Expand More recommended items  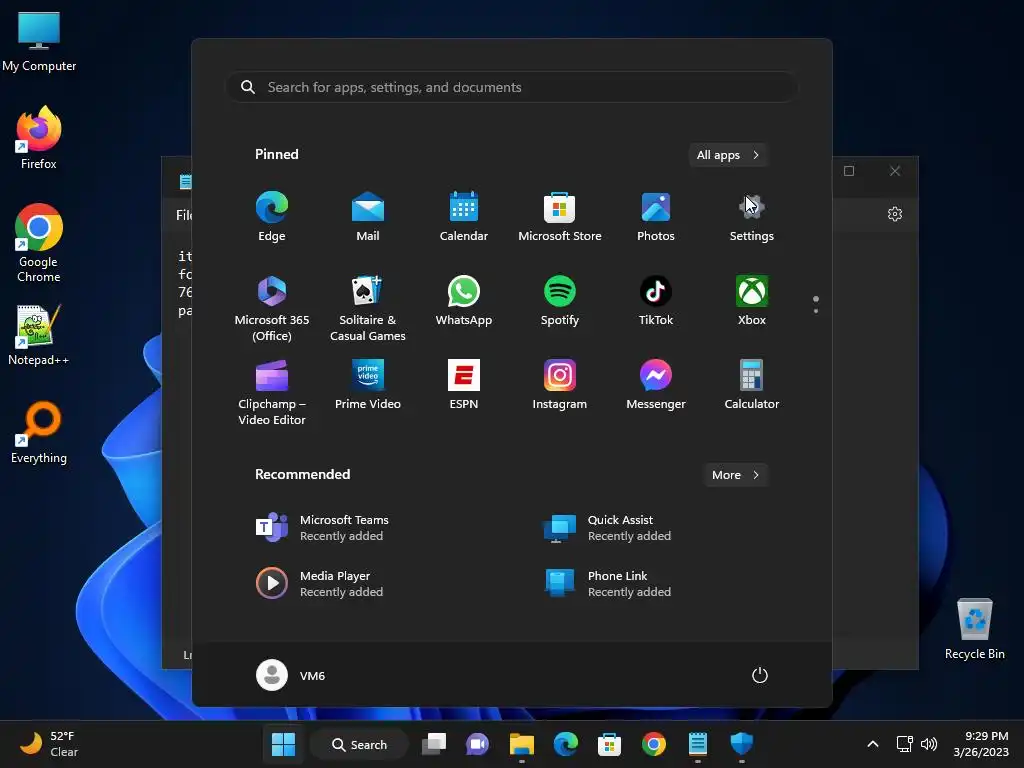click(x=735, y=475)
